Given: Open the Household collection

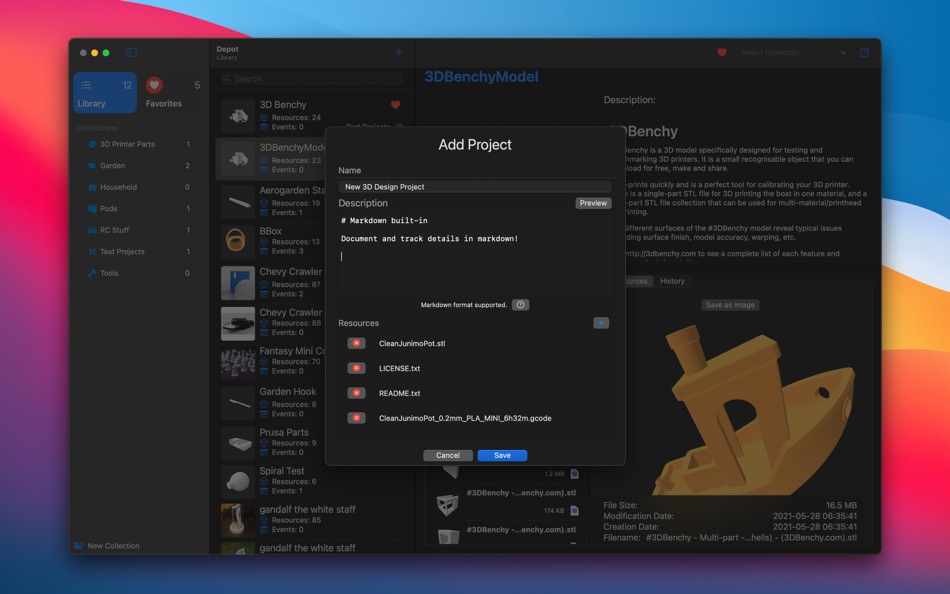Looking at the screenshot, I should point(139,187).
